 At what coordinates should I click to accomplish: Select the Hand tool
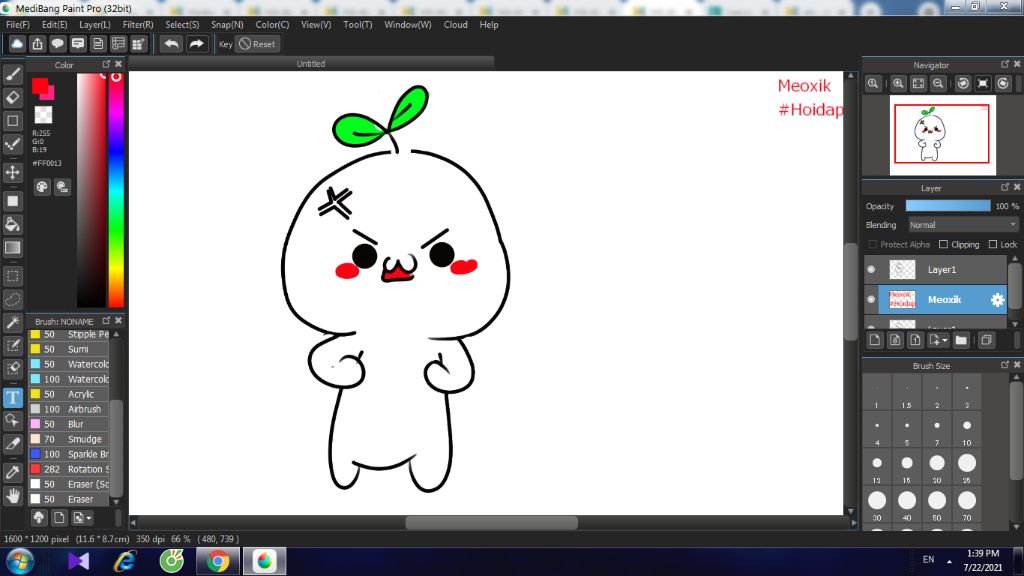click(12, 496)
